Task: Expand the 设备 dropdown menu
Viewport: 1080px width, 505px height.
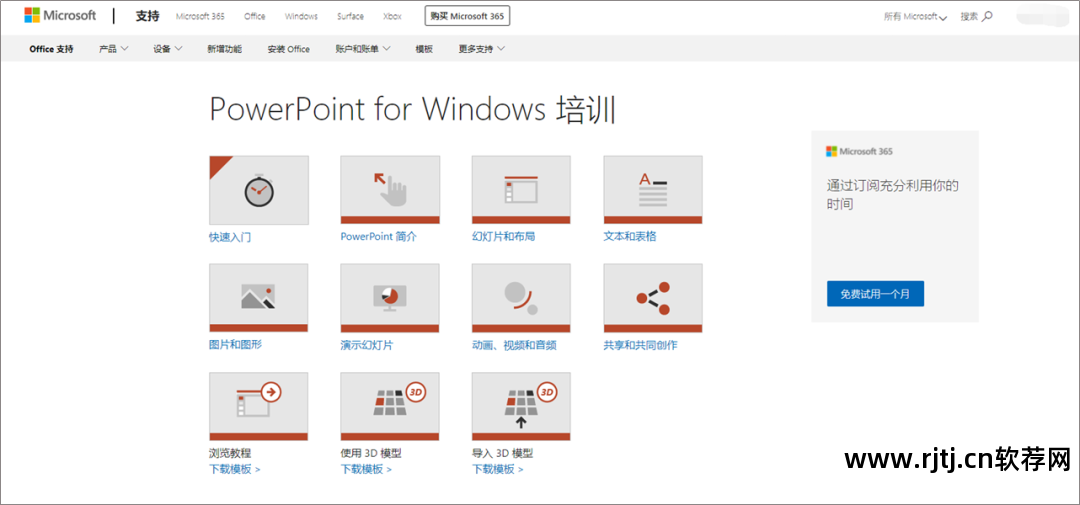Action: (168, 49)
